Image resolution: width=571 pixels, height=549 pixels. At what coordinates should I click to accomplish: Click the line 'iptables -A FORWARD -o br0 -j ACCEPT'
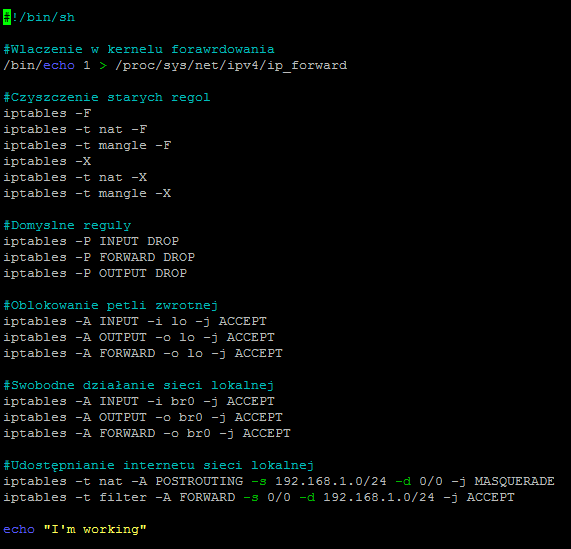coord(147,433)
